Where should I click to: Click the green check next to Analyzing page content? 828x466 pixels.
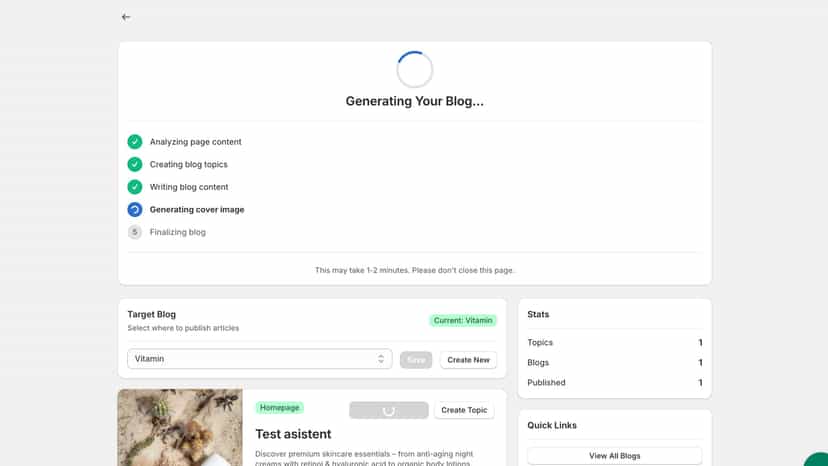click(x=135, y=142)
